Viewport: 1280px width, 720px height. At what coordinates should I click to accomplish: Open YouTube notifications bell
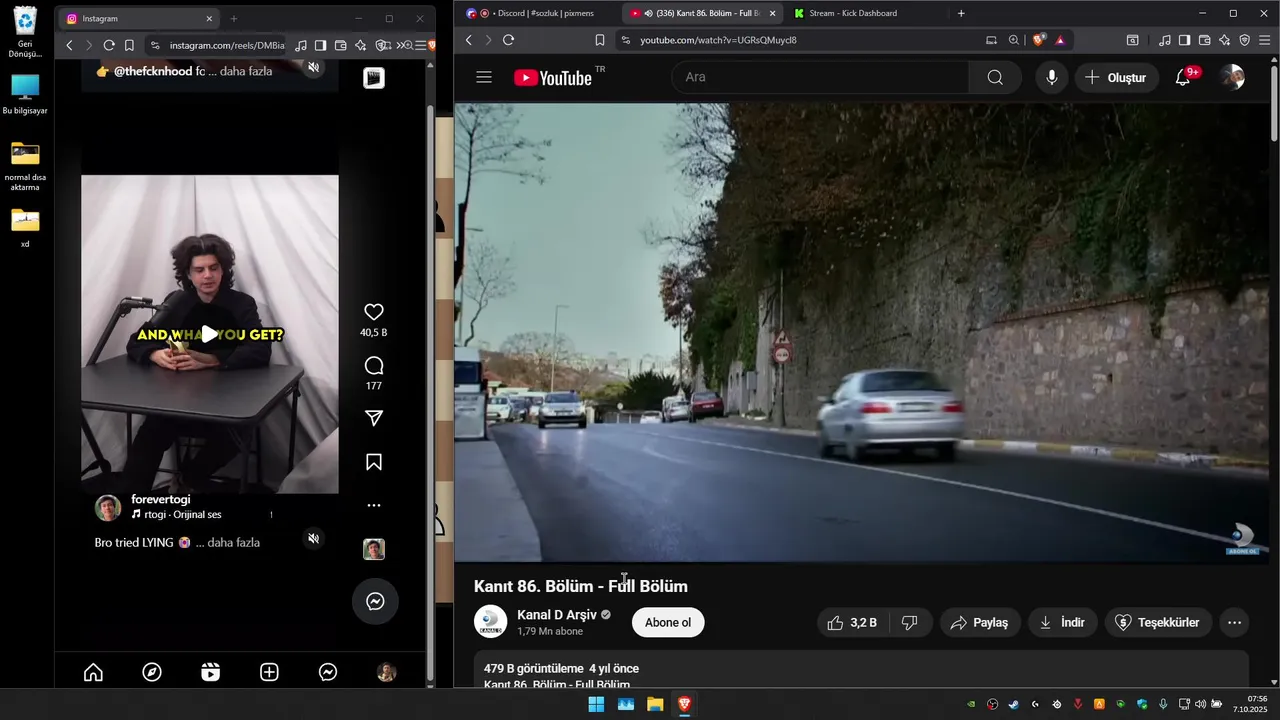[x=1183, y=77]
